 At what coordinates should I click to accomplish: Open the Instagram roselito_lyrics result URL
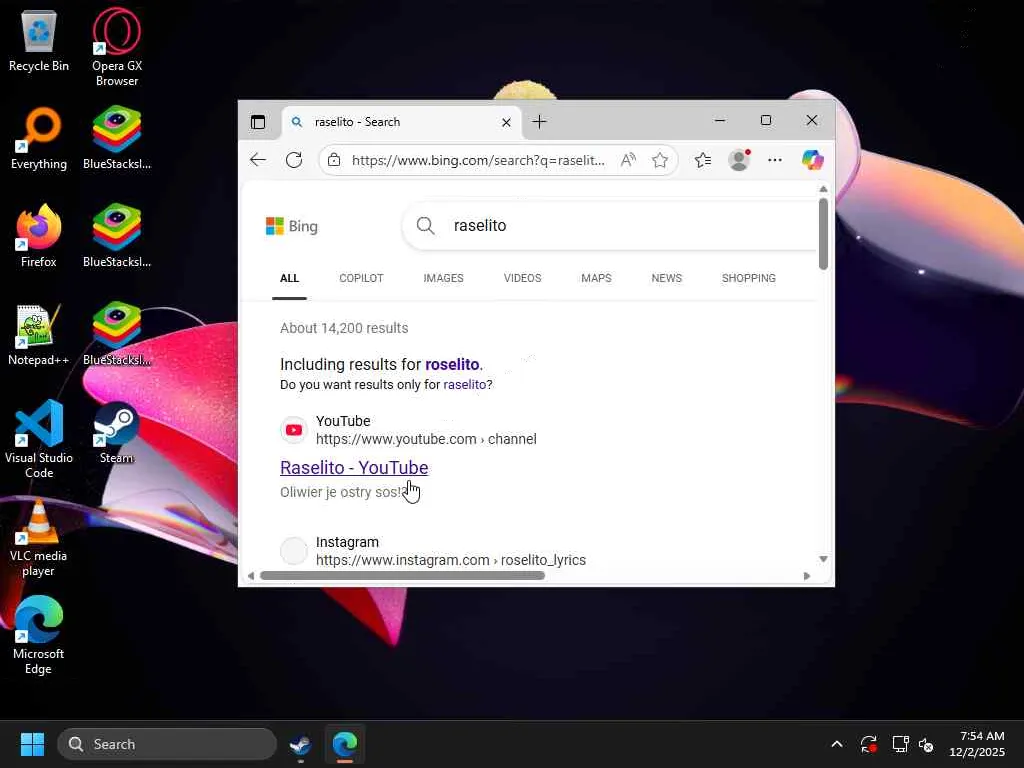pyautogui.click(x=451, y=560)
